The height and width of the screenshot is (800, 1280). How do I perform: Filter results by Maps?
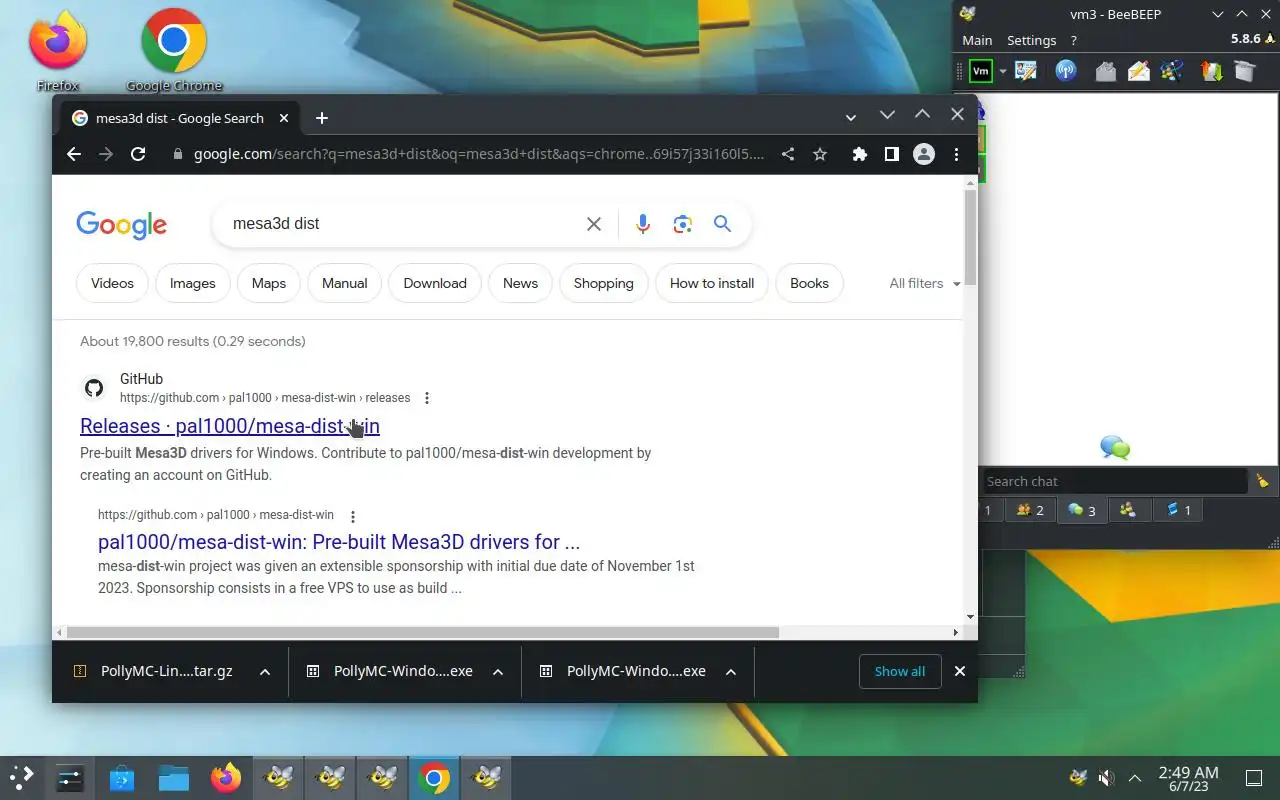pyautogui.click(x=269, y=283)
